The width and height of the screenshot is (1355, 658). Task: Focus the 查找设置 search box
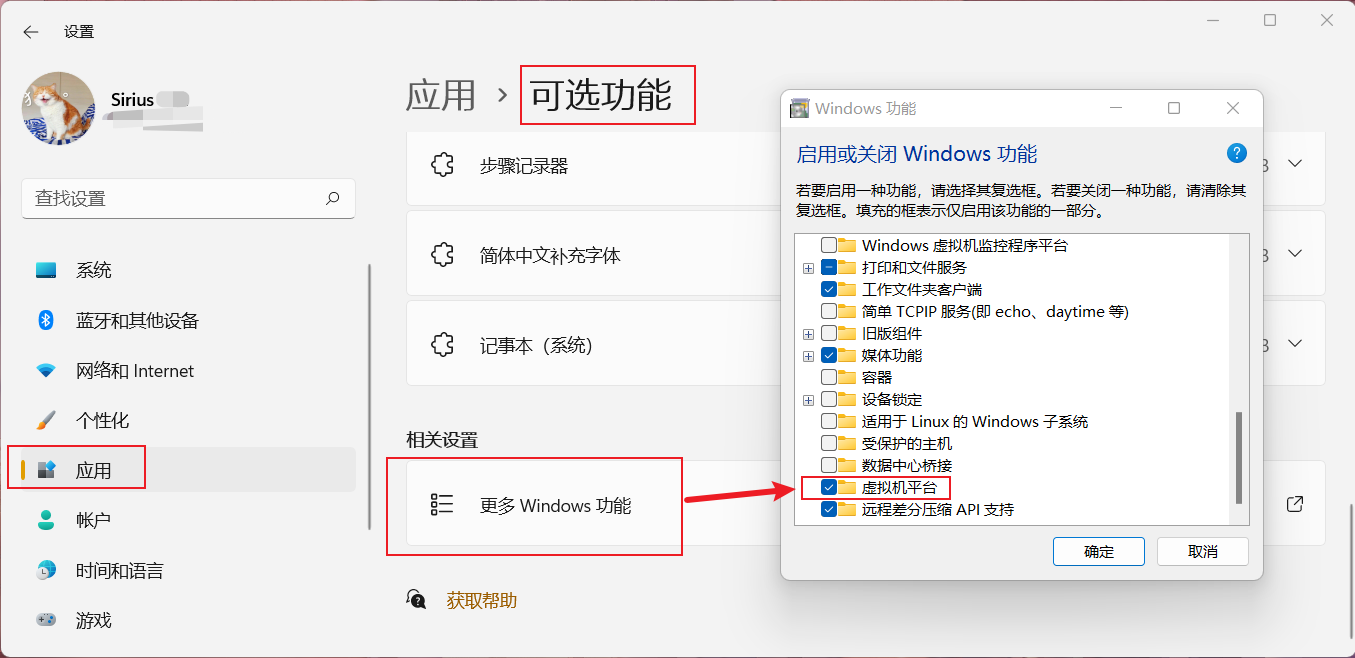tap(188, 198)
